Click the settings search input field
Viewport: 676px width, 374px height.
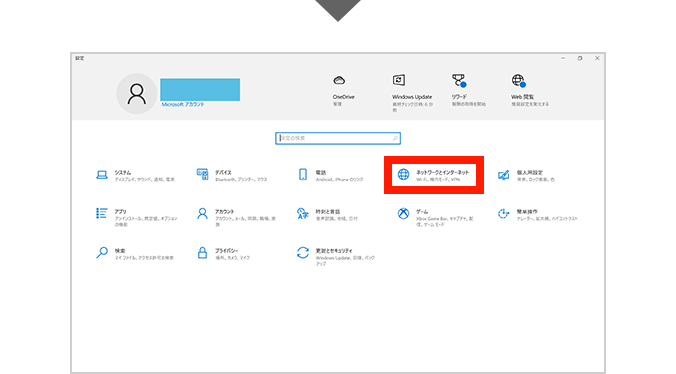click(x=338, y=138)
